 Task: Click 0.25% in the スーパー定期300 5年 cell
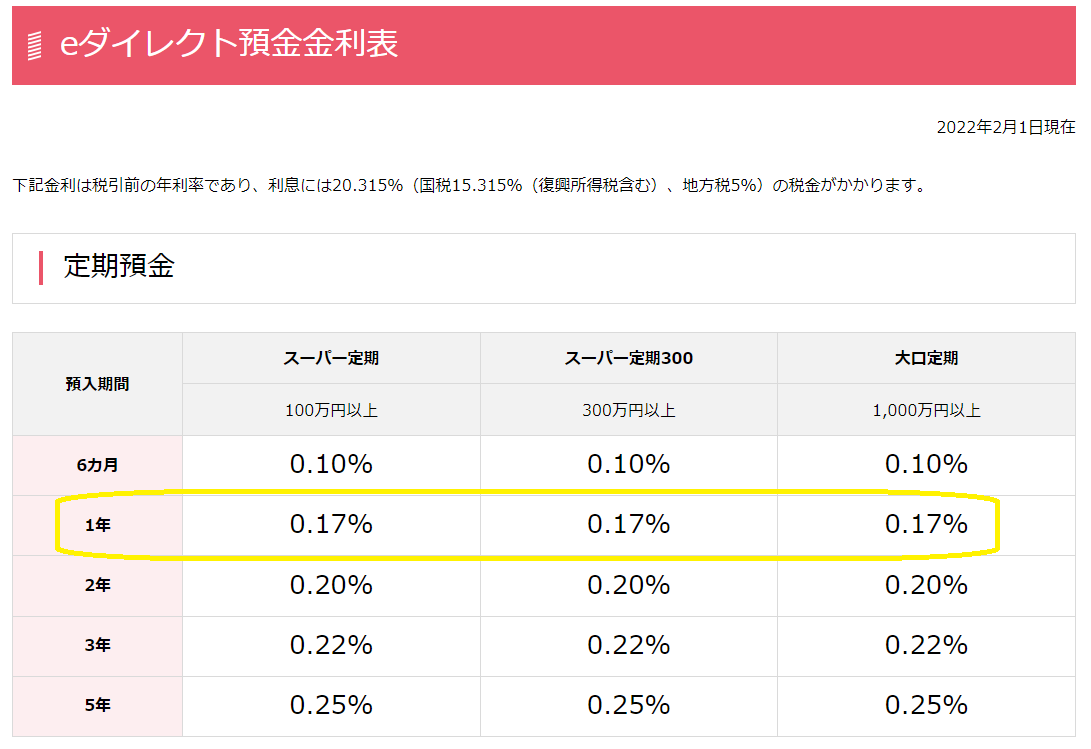(629, 705)
